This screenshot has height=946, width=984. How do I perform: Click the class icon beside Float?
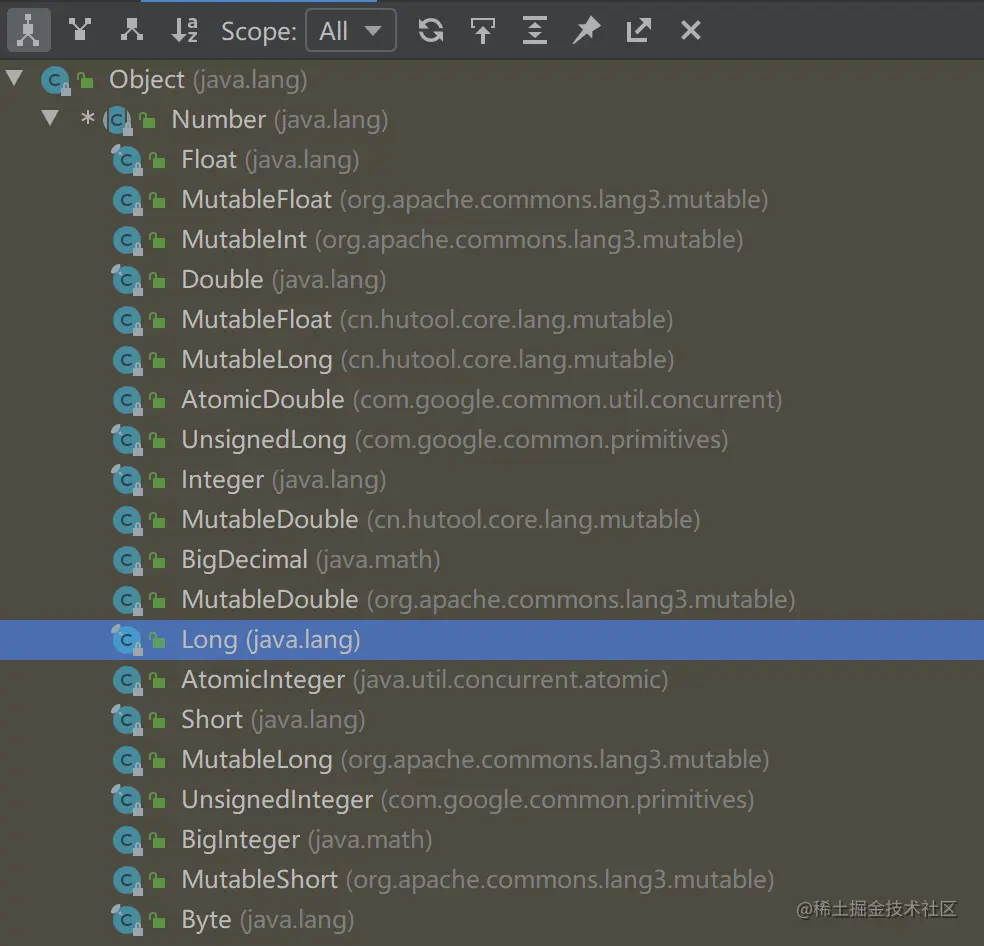(x=127, y=160)
